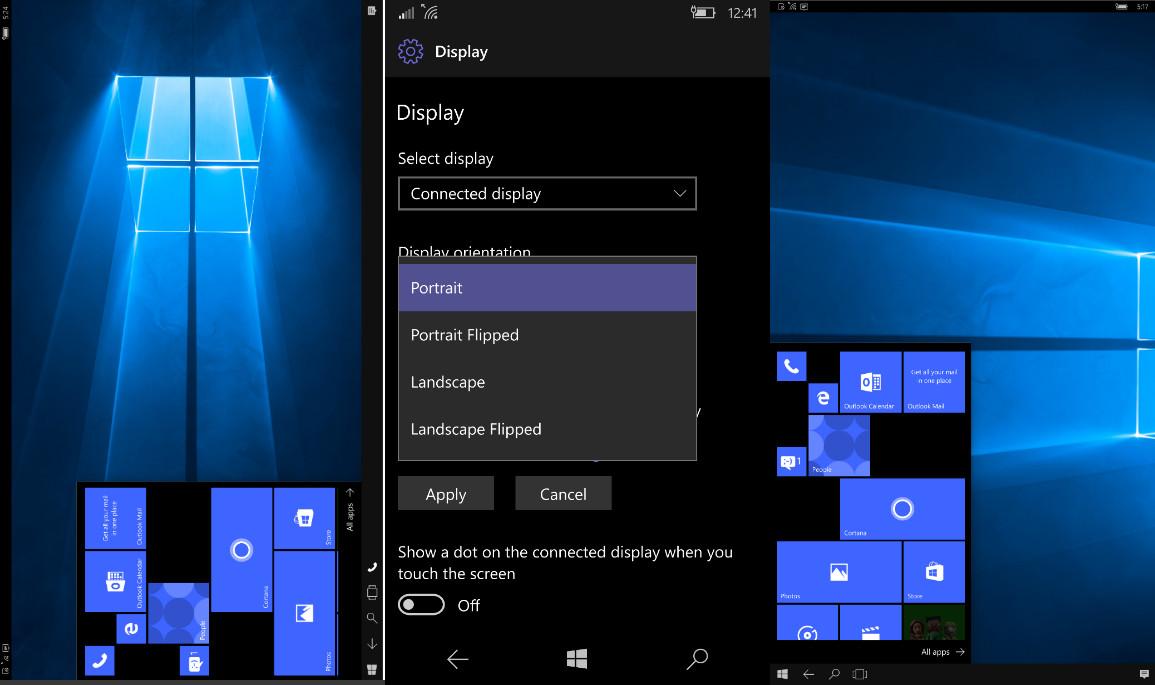Open the People tile on the right desktop screen
The width and height of the screenshot is (1155, 685).
point(839,445)
